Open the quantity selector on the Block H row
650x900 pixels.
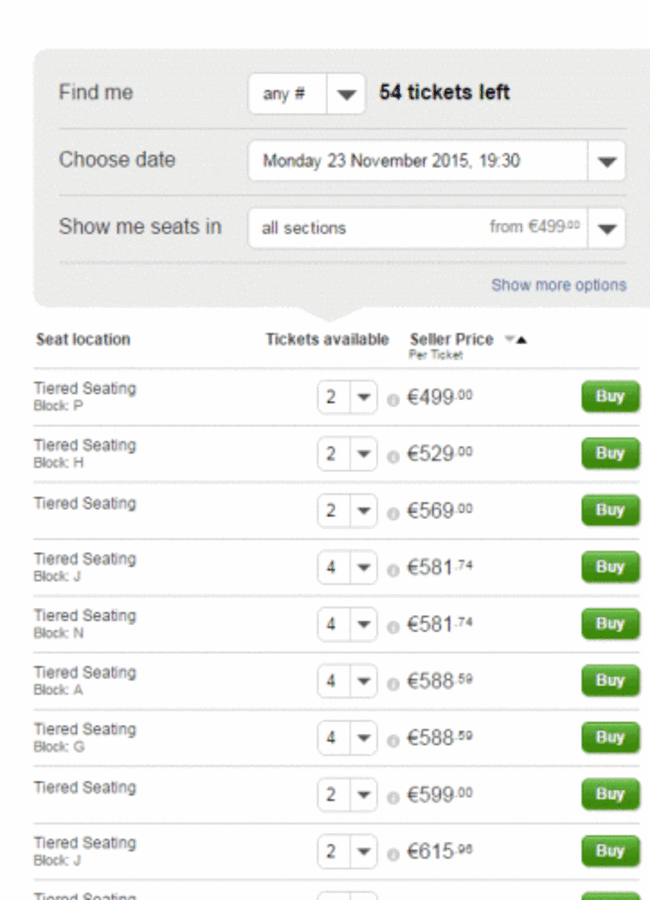(365, 453)
